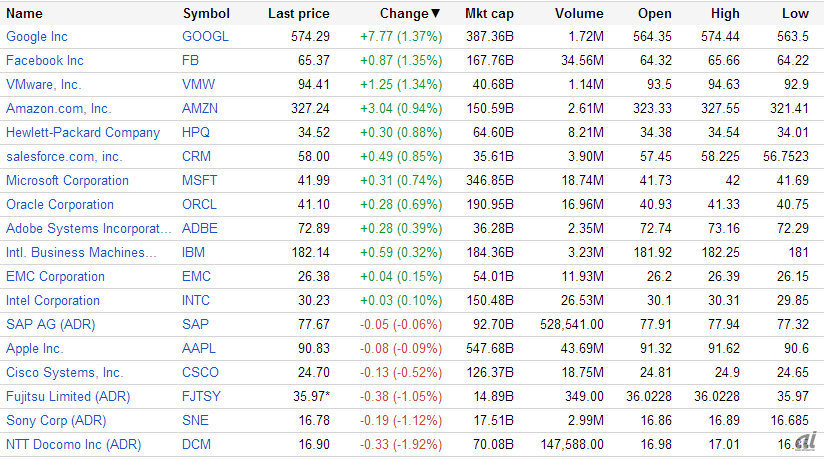This screenshot has height=459, width=824.
Task: Sort by the Mkt cap column header
Action: coord(490,14)
